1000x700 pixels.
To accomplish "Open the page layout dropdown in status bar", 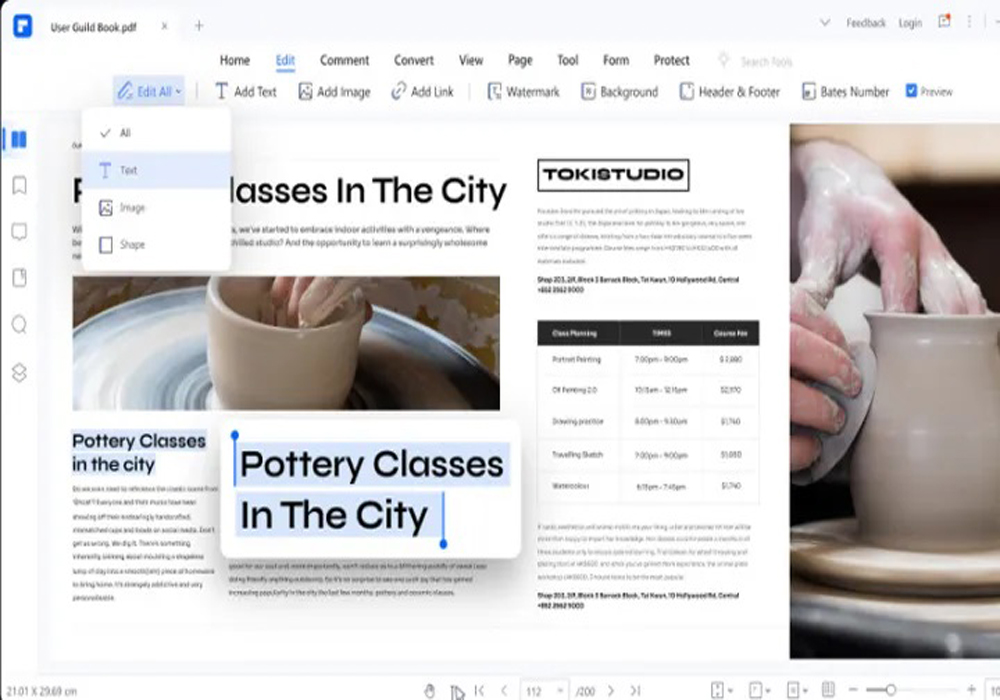I will pyautogui.click(x=797, y=690).
